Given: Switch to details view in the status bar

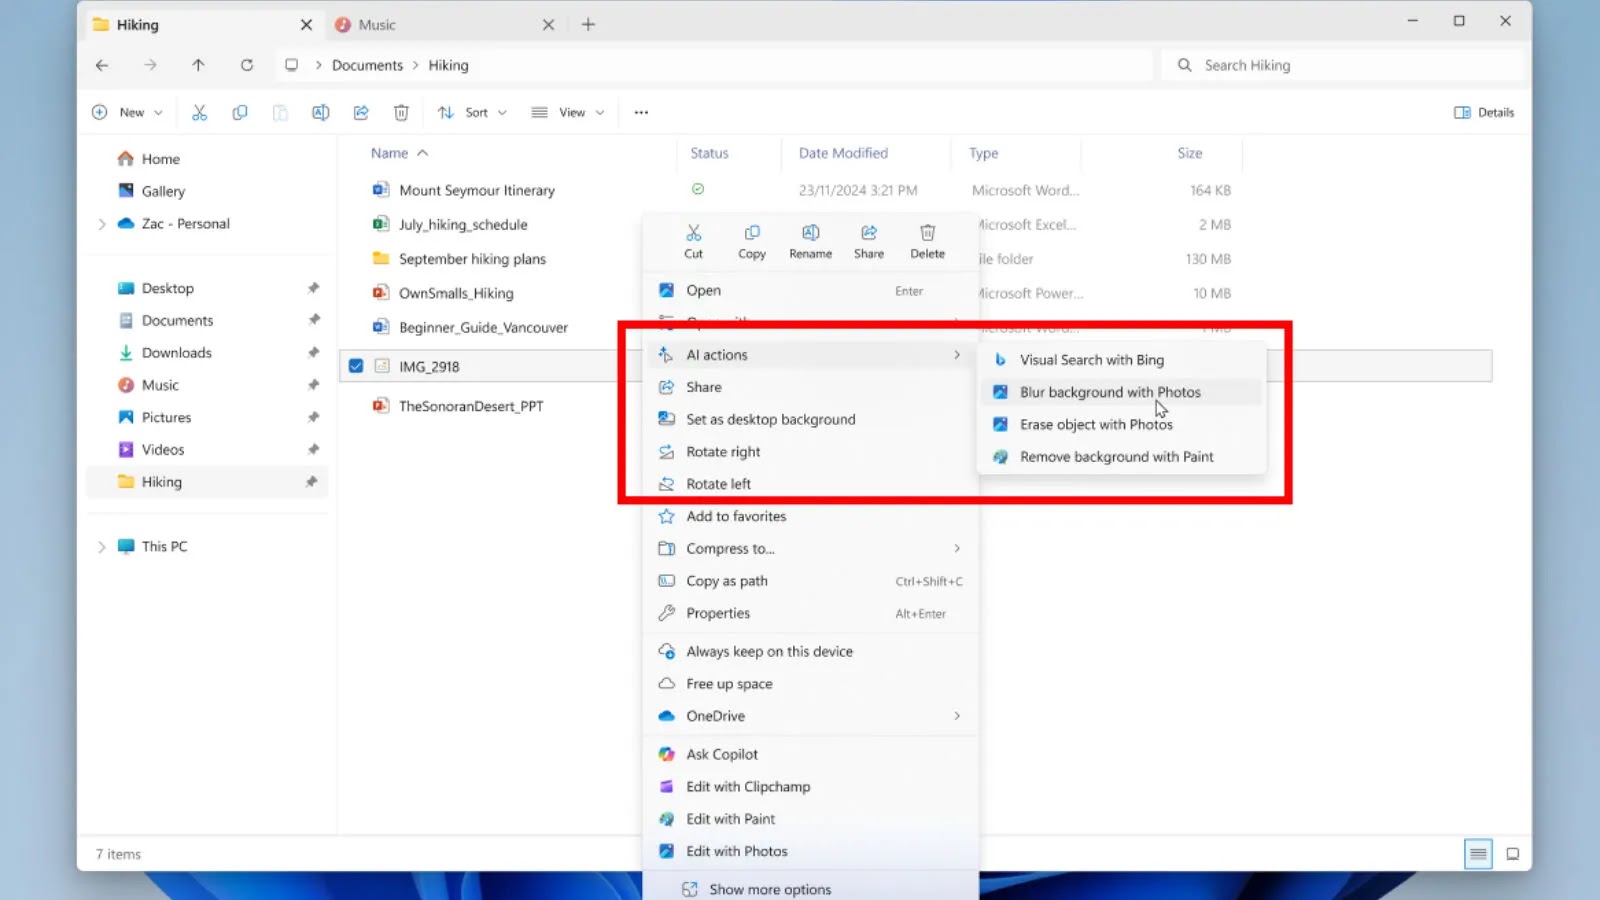Looking at the screenshot, I should point(1478,854).
